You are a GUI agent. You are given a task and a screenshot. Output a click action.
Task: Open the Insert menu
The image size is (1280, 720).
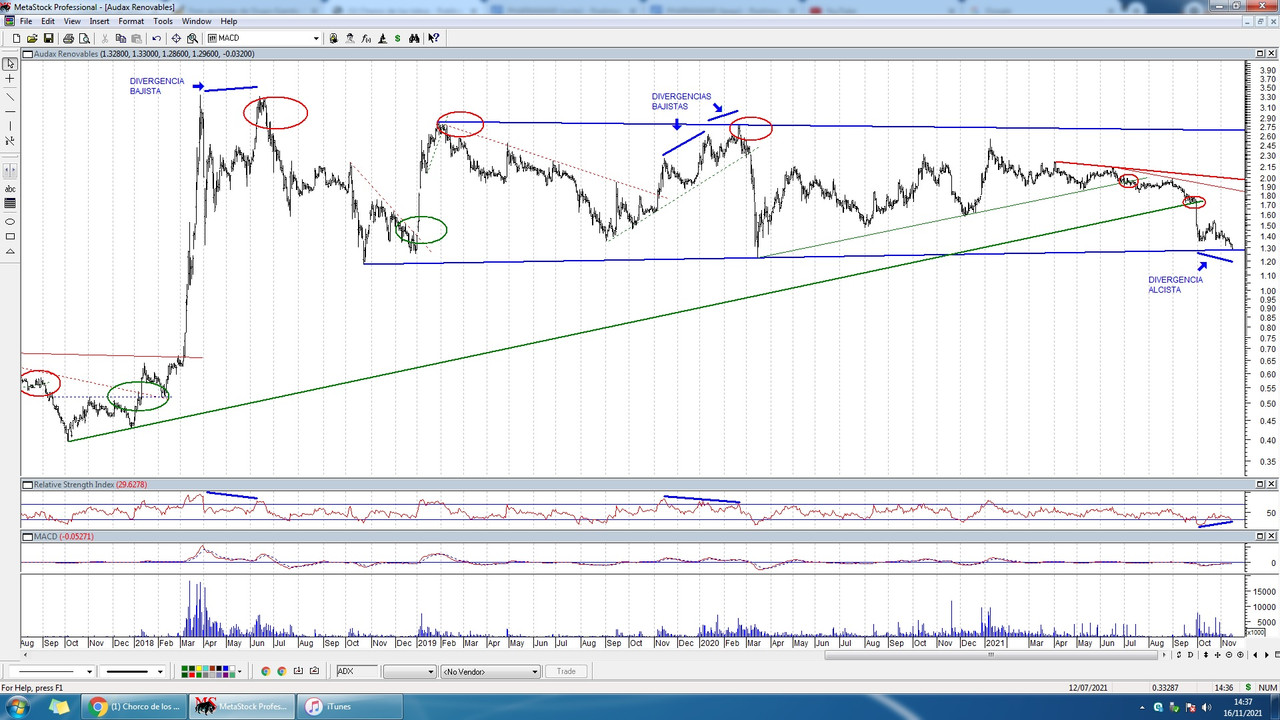(99, 20)
